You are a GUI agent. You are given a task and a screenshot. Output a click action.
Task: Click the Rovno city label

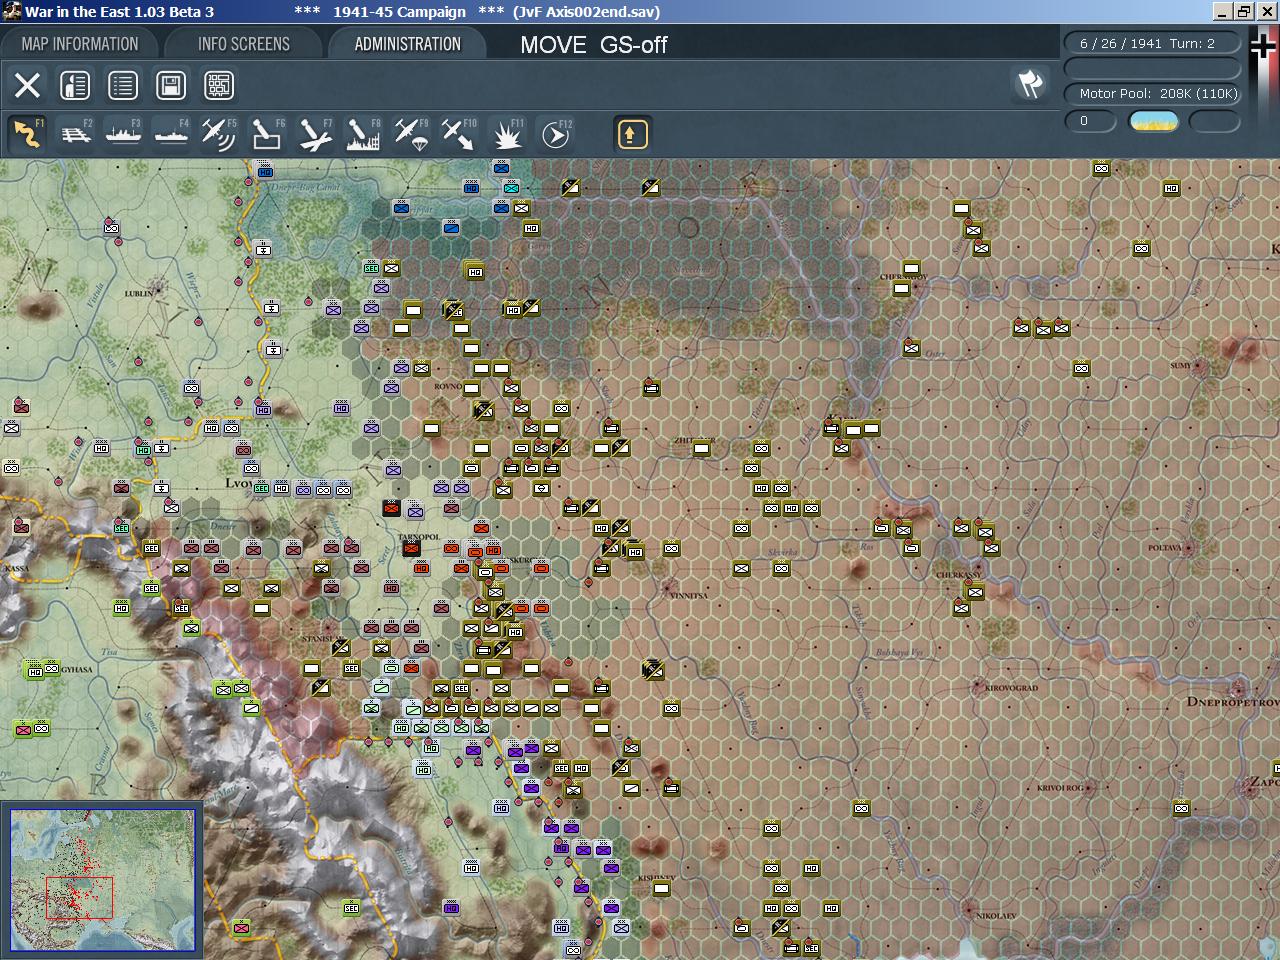pos(447,386)
